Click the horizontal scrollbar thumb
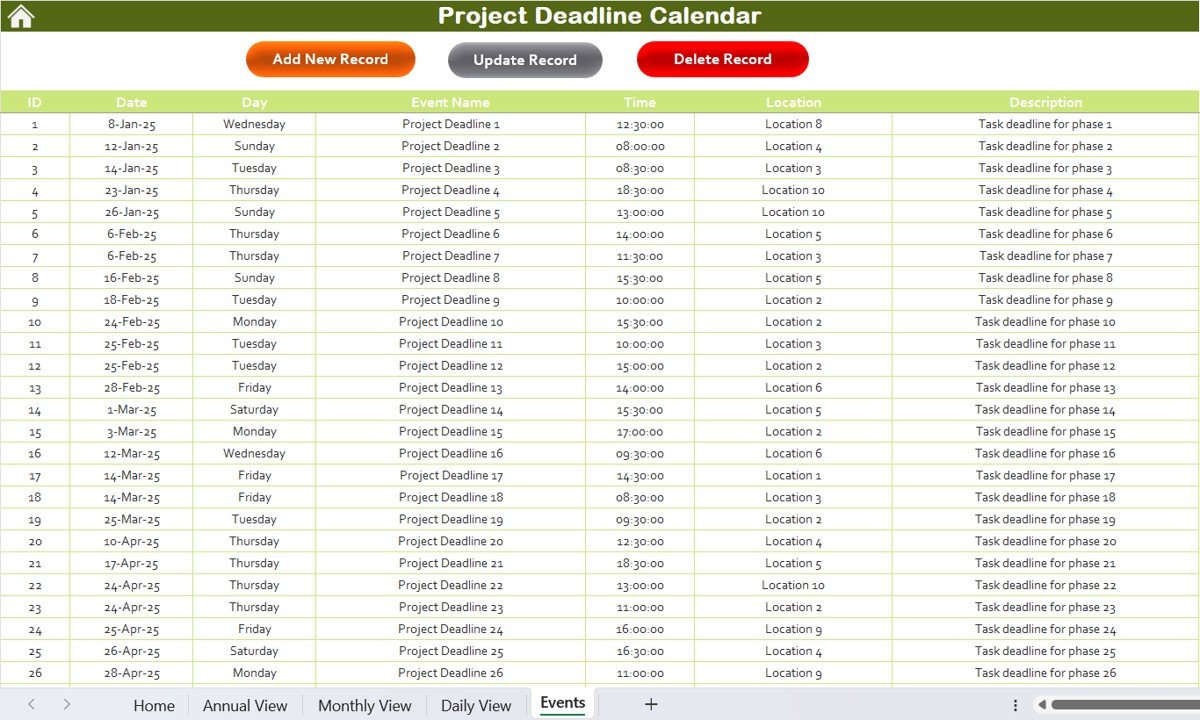1200x720 pixels. [1125, 705]
